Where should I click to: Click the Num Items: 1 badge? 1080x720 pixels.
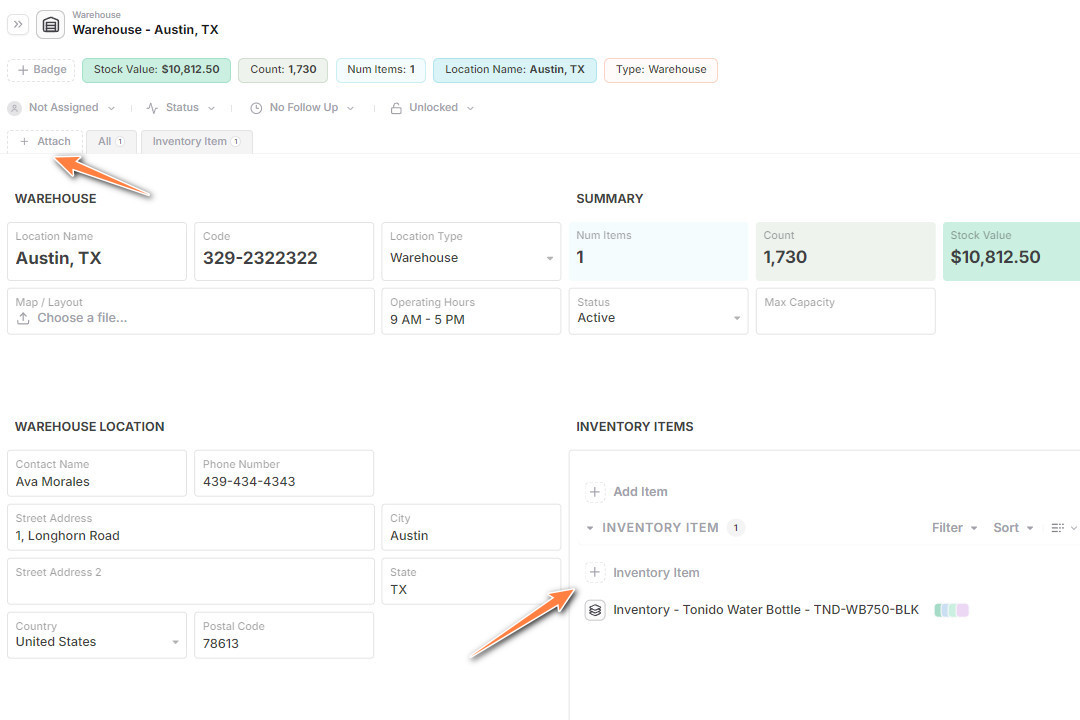381,70
